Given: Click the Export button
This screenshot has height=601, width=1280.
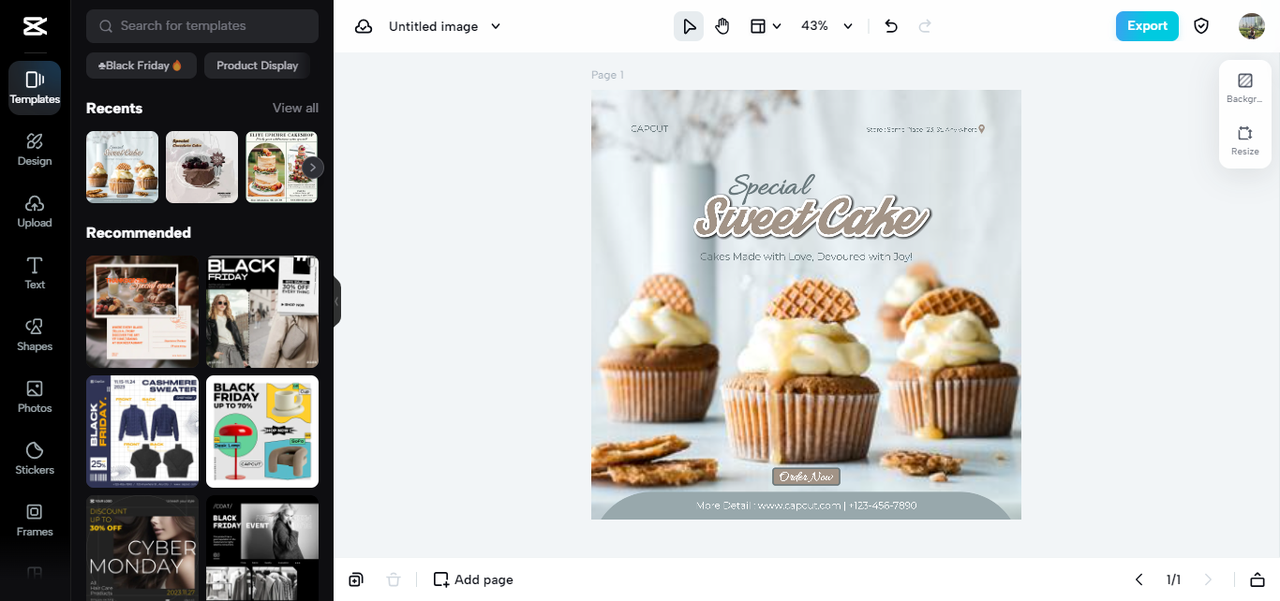Looking at the screenshot, I should pyautogui.click(x=1147, y=26).
